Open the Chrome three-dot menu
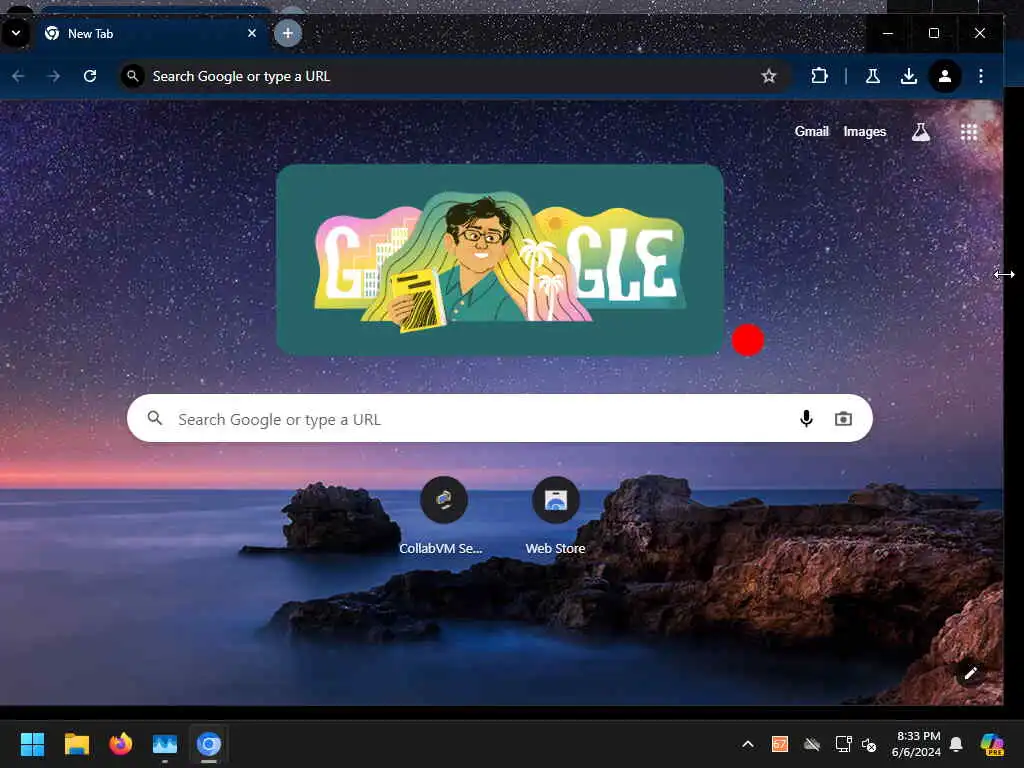 click(981, 76)
